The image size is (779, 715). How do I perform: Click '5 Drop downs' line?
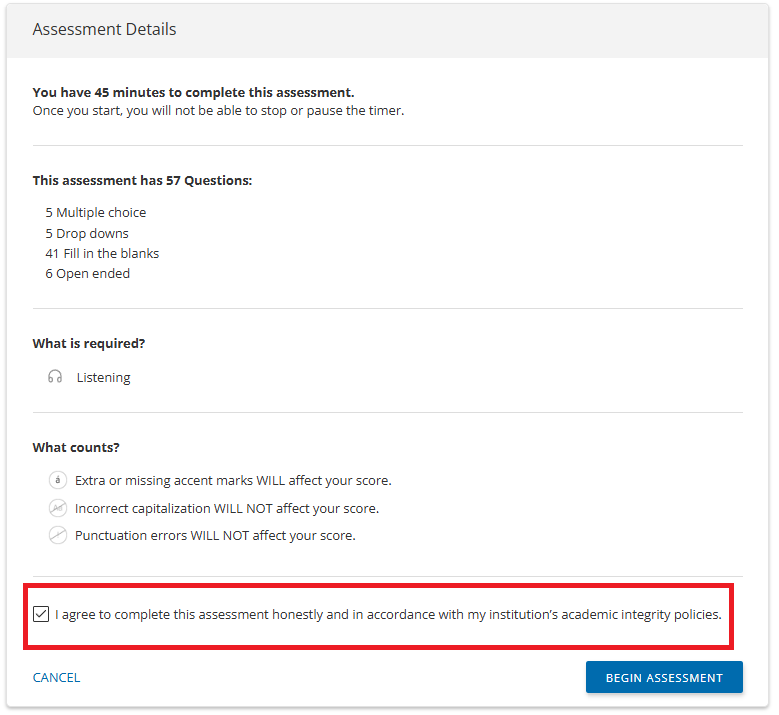point(87,234)
